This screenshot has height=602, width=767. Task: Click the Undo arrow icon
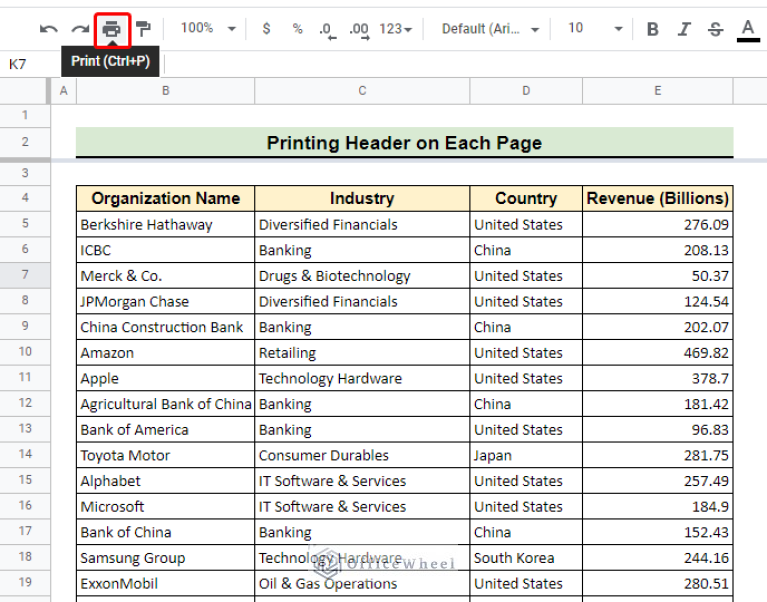coord(48,29)
